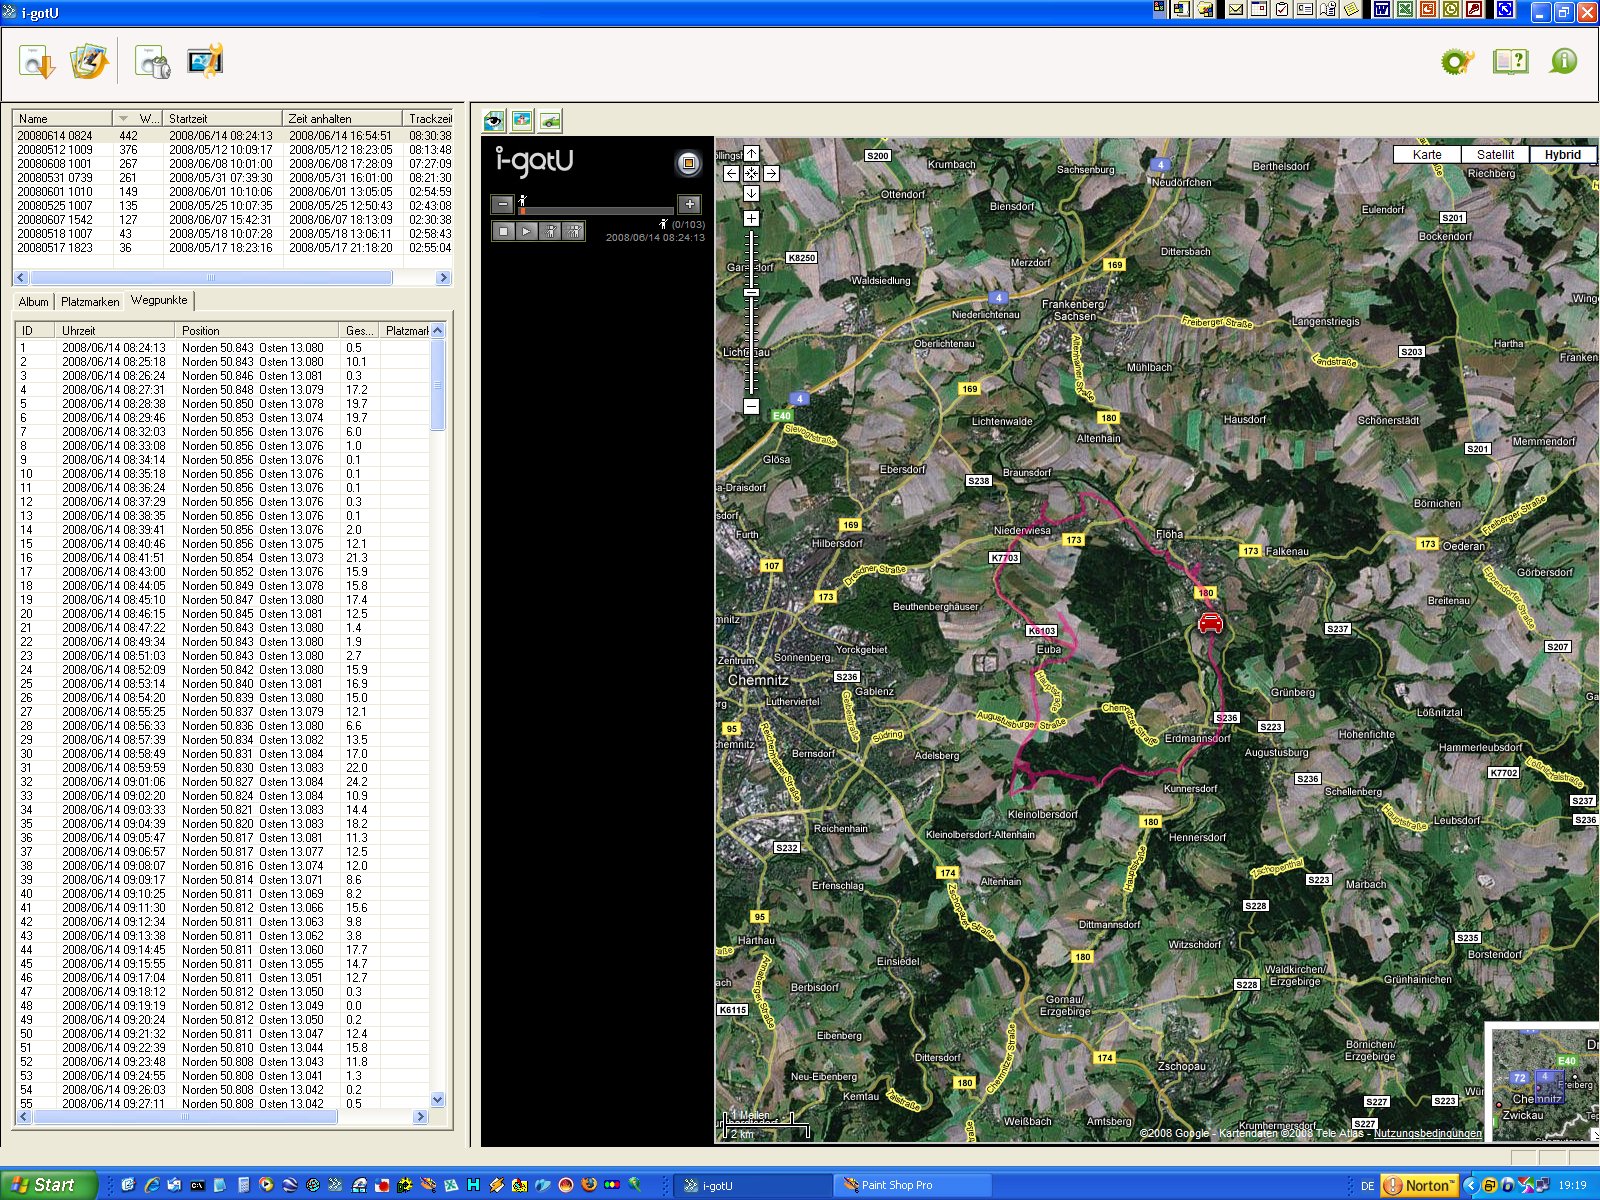Image resolution: width=1600 pixels, height=1200 pixels.
Task: Select the Hybrid map view
Action: pos(1563,154)
